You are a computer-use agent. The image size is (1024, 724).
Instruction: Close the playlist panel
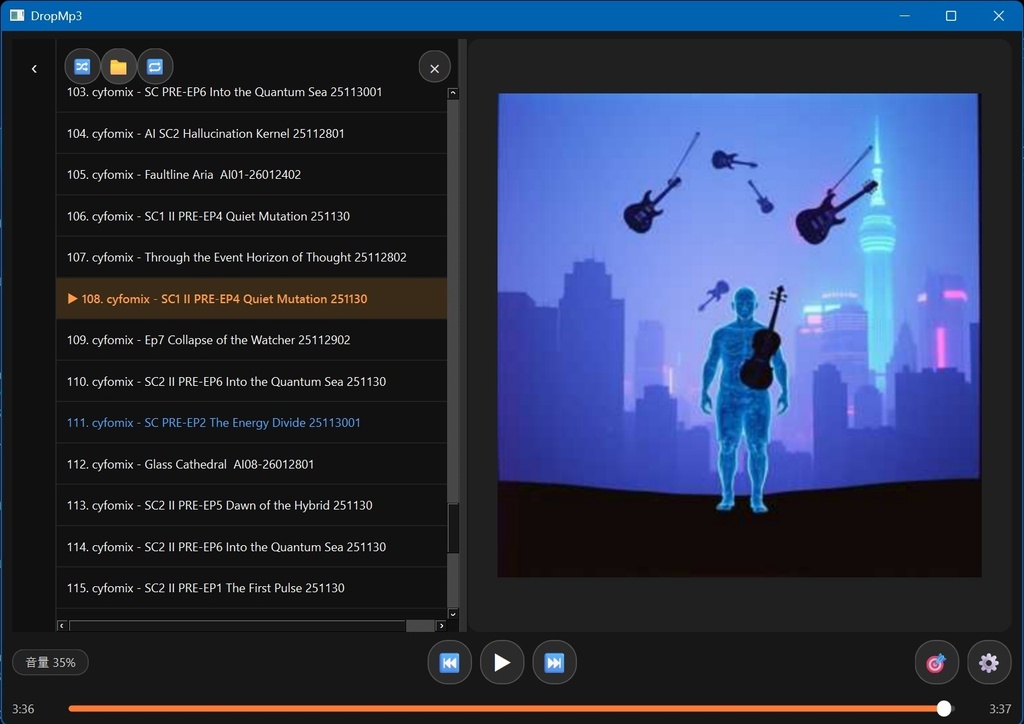pyautogui.click(x=434, y=67)
